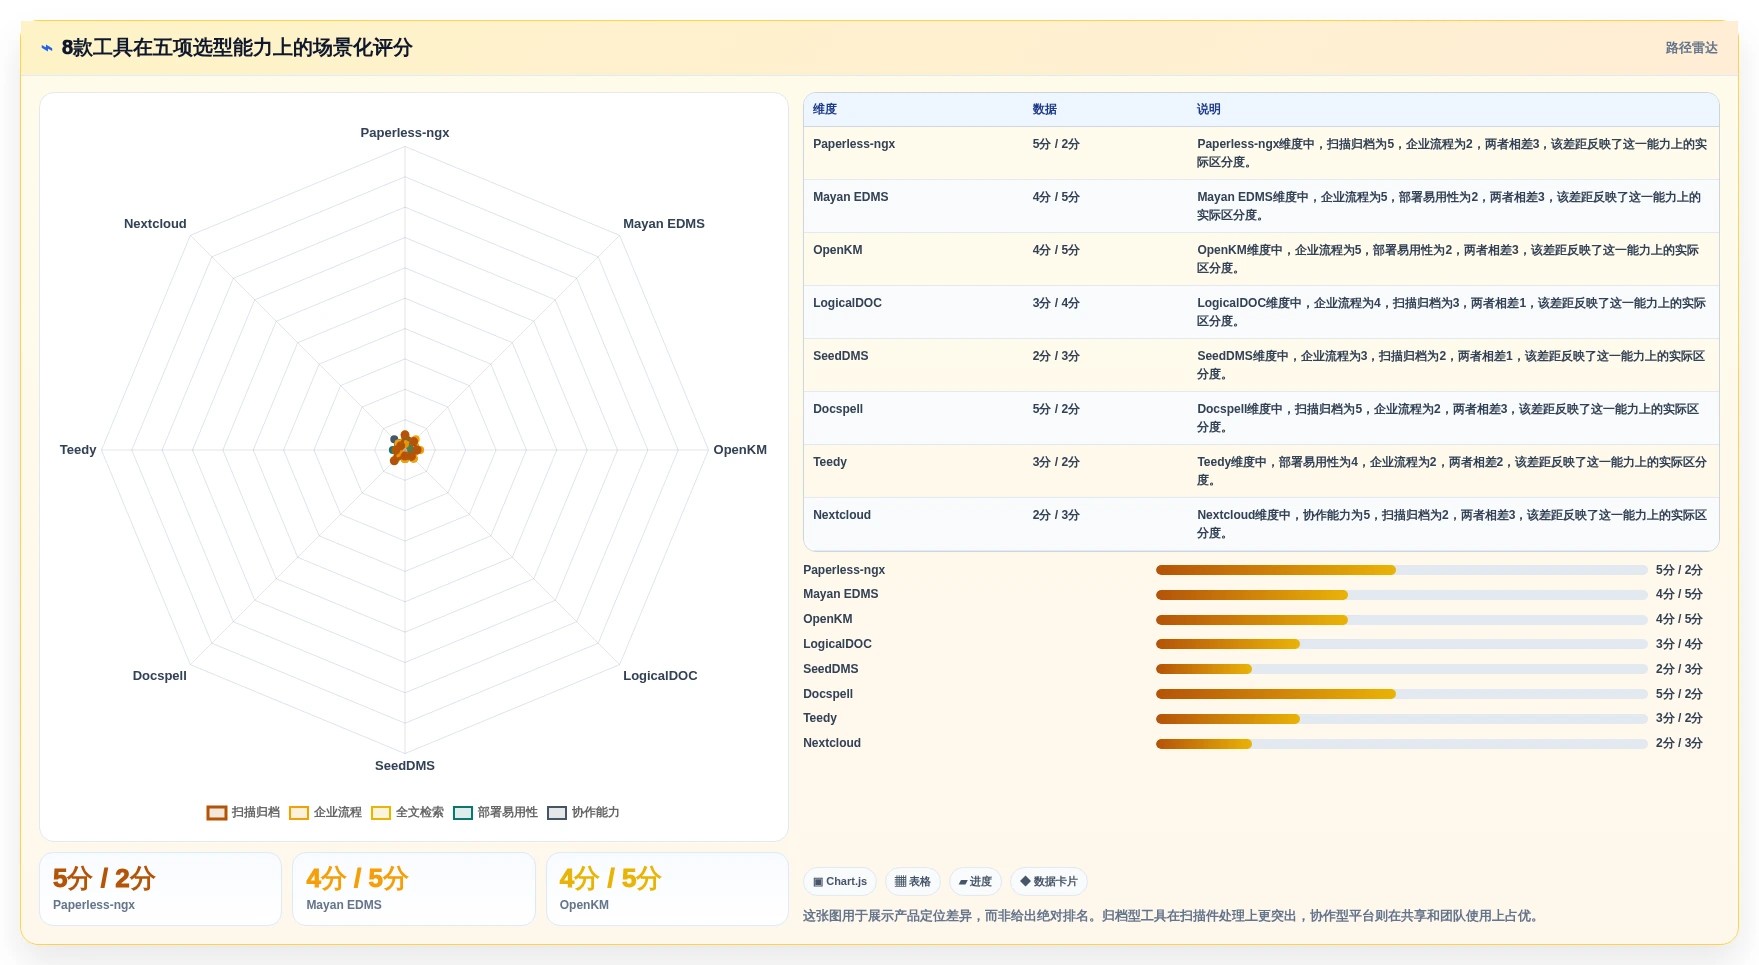Click the Chart.js tag chip
Viewport: 1759px width, 965px height.
click(x=840, y=881)
